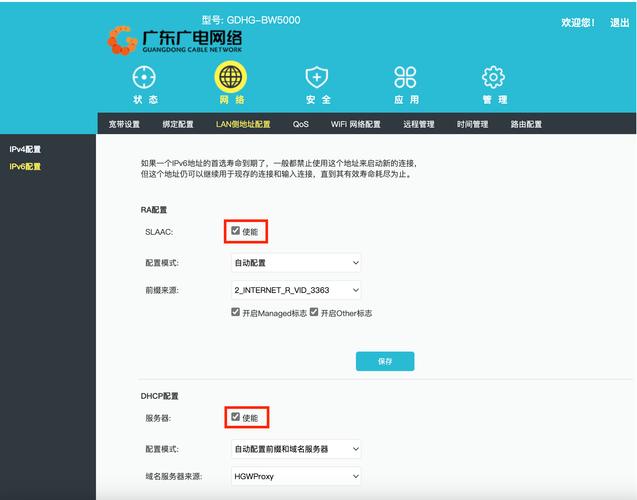Open the 远程管理 tab

pos(419,124)
